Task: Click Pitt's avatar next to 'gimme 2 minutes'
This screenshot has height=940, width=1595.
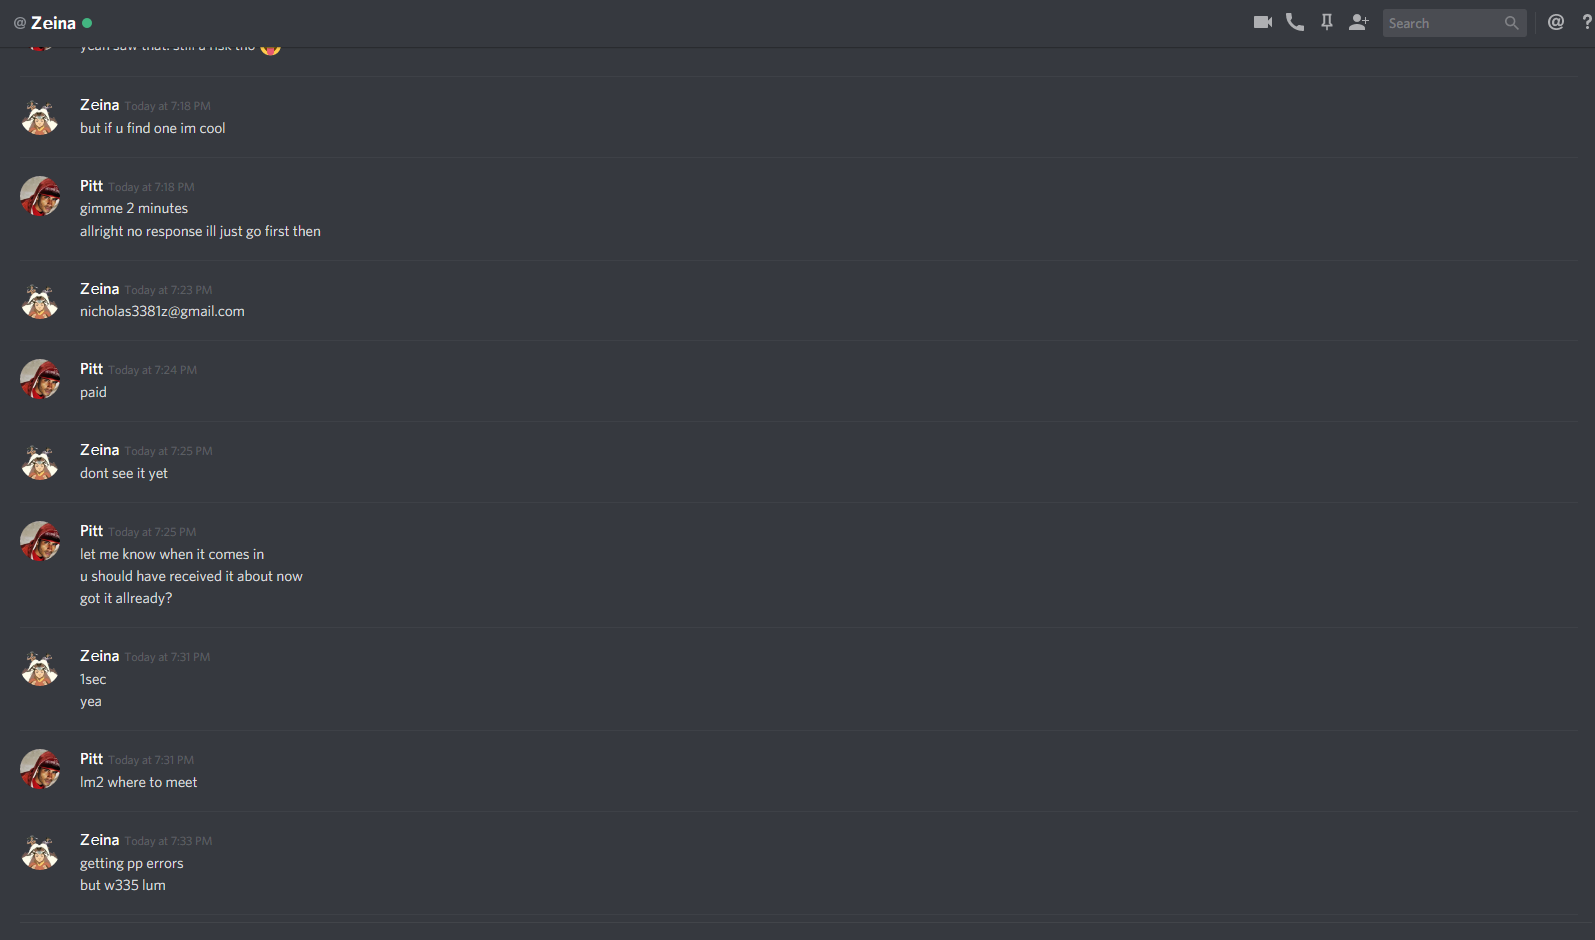Action: pyautogui.click(x=40, y=197)
